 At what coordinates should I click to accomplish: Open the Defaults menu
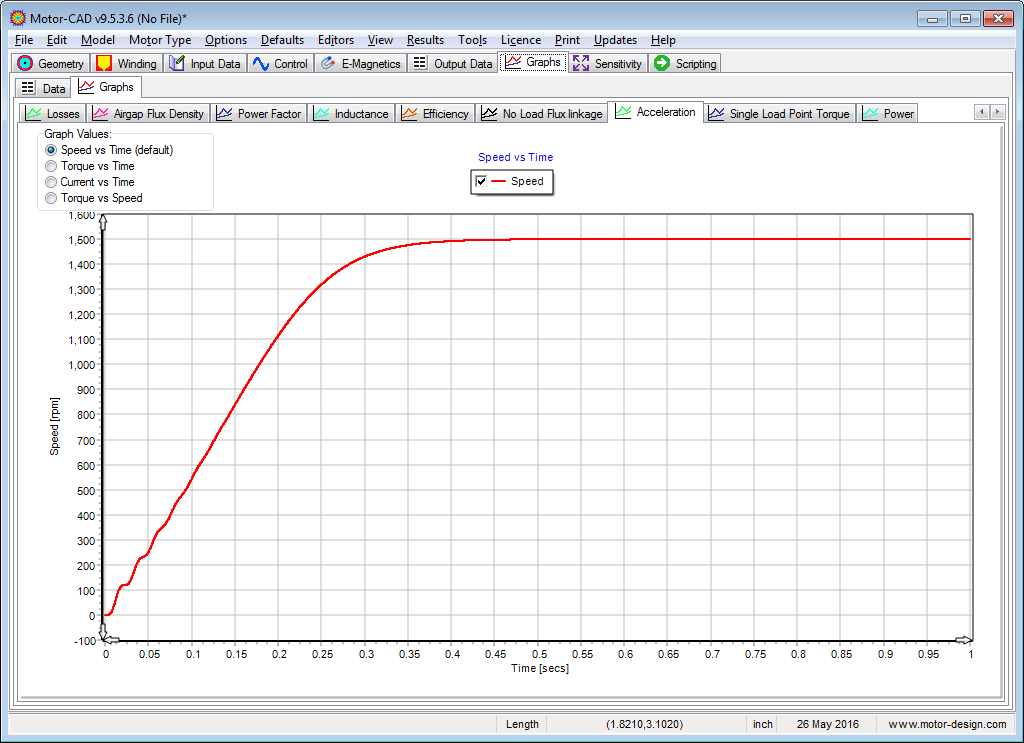[282, 40]
